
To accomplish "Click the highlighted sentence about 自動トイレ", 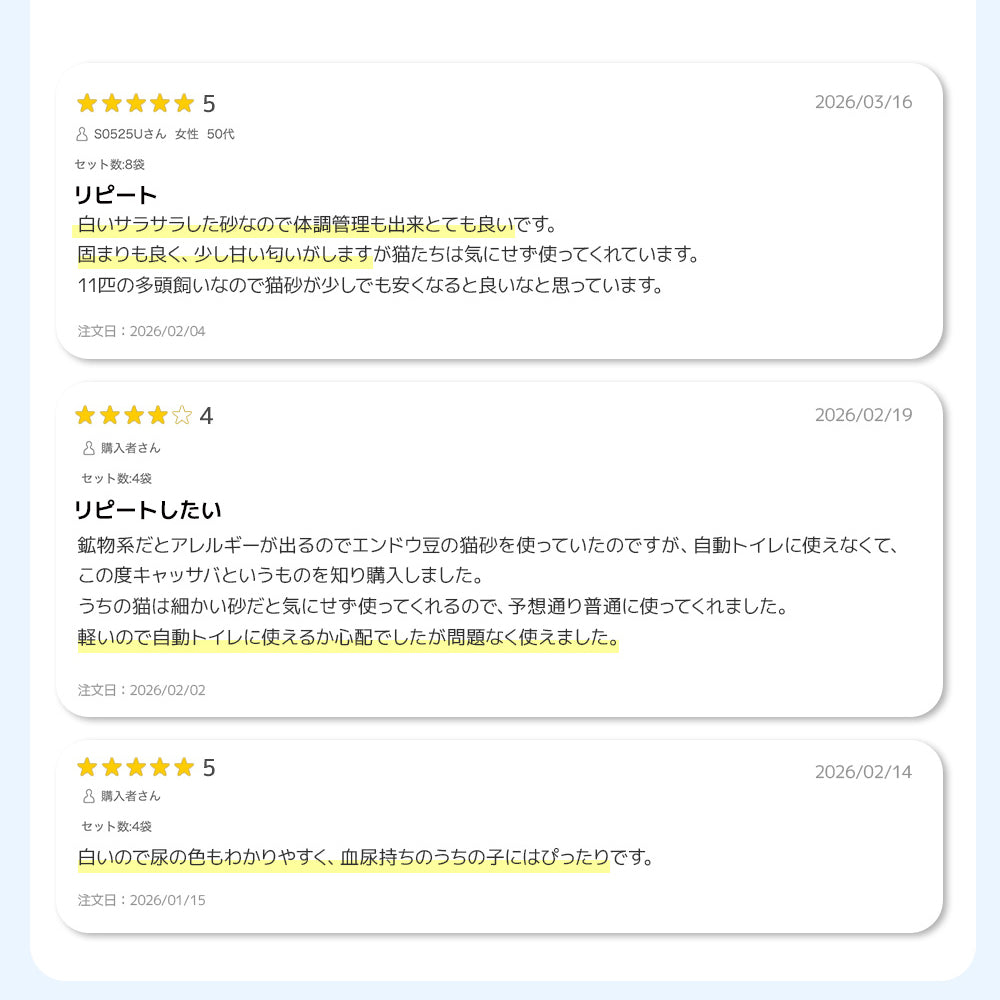I will [x=348, y=638].
